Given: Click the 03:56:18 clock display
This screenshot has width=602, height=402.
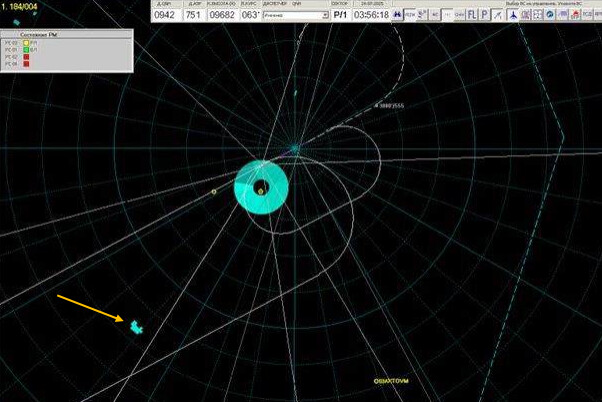Looking at the screenshot, I should click(371, 16).
